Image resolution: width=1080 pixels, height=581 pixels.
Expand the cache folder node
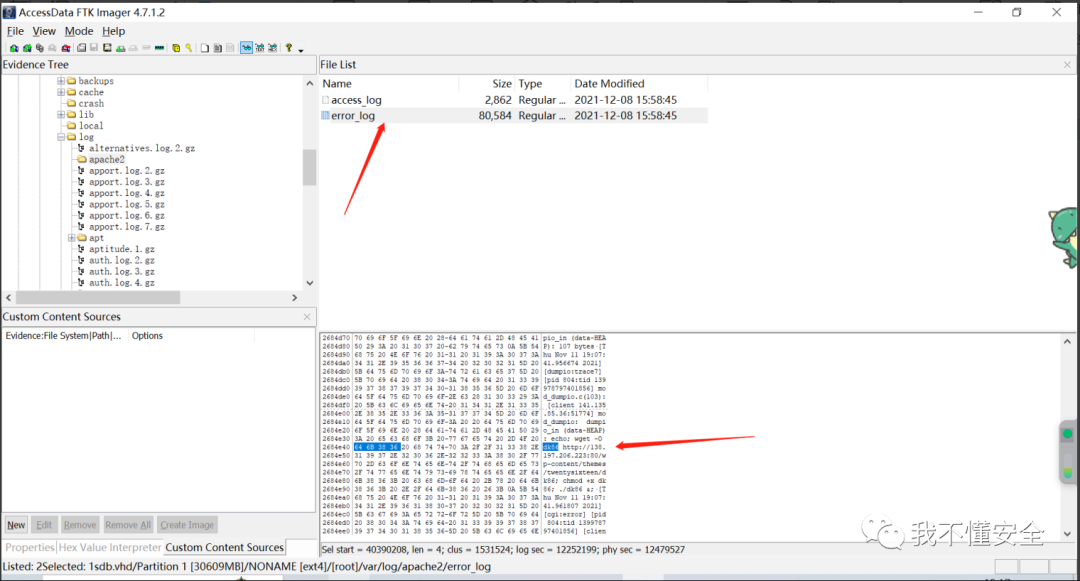(61, 92)
